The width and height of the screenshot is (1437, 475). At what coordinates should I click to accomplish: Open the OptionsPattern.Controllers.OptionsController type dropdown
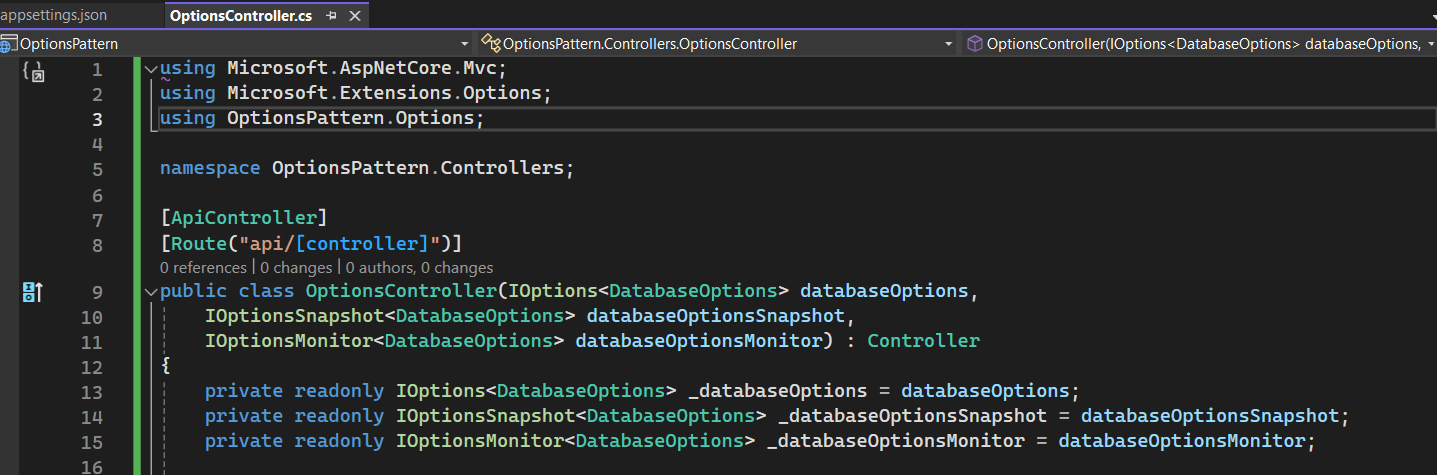(949, 44)
